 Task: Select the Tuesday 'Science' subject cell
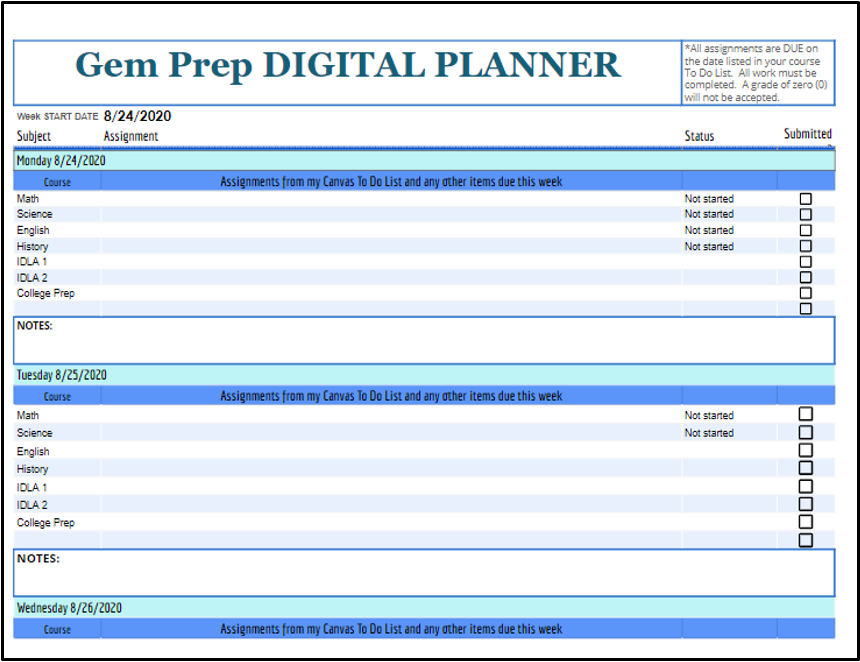57,432
